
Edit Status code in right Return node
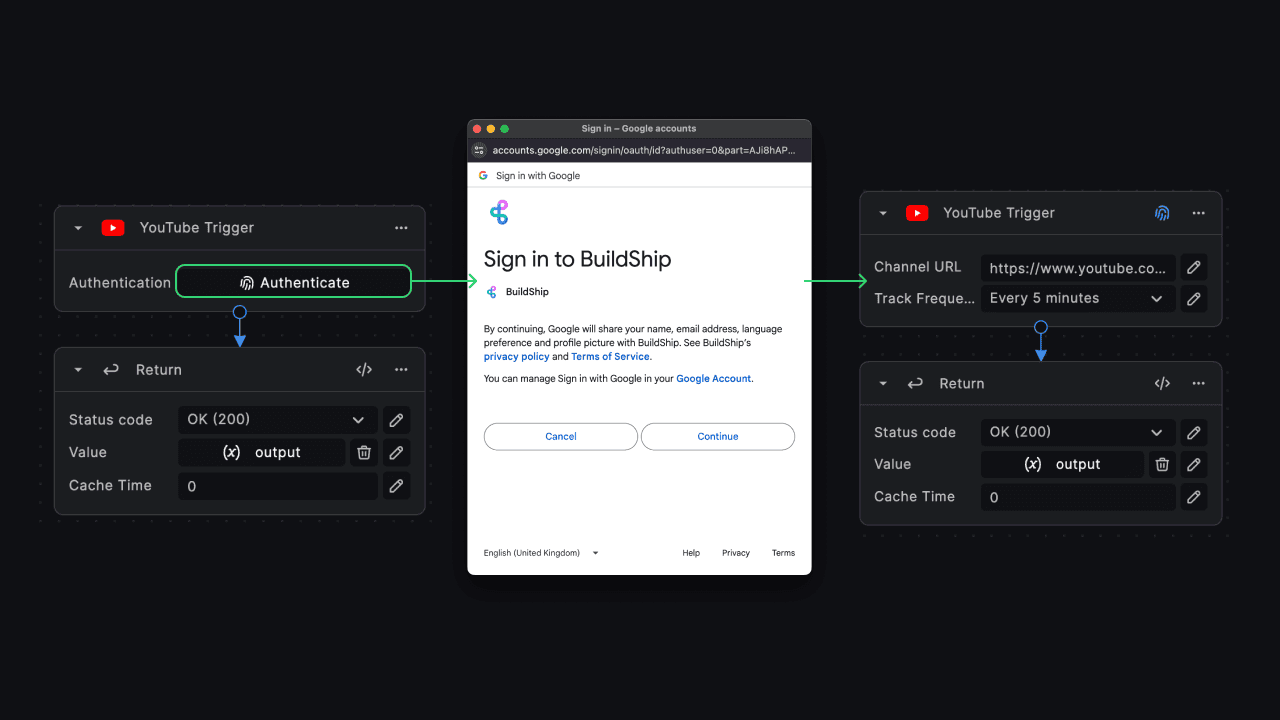click(1193, 432)
